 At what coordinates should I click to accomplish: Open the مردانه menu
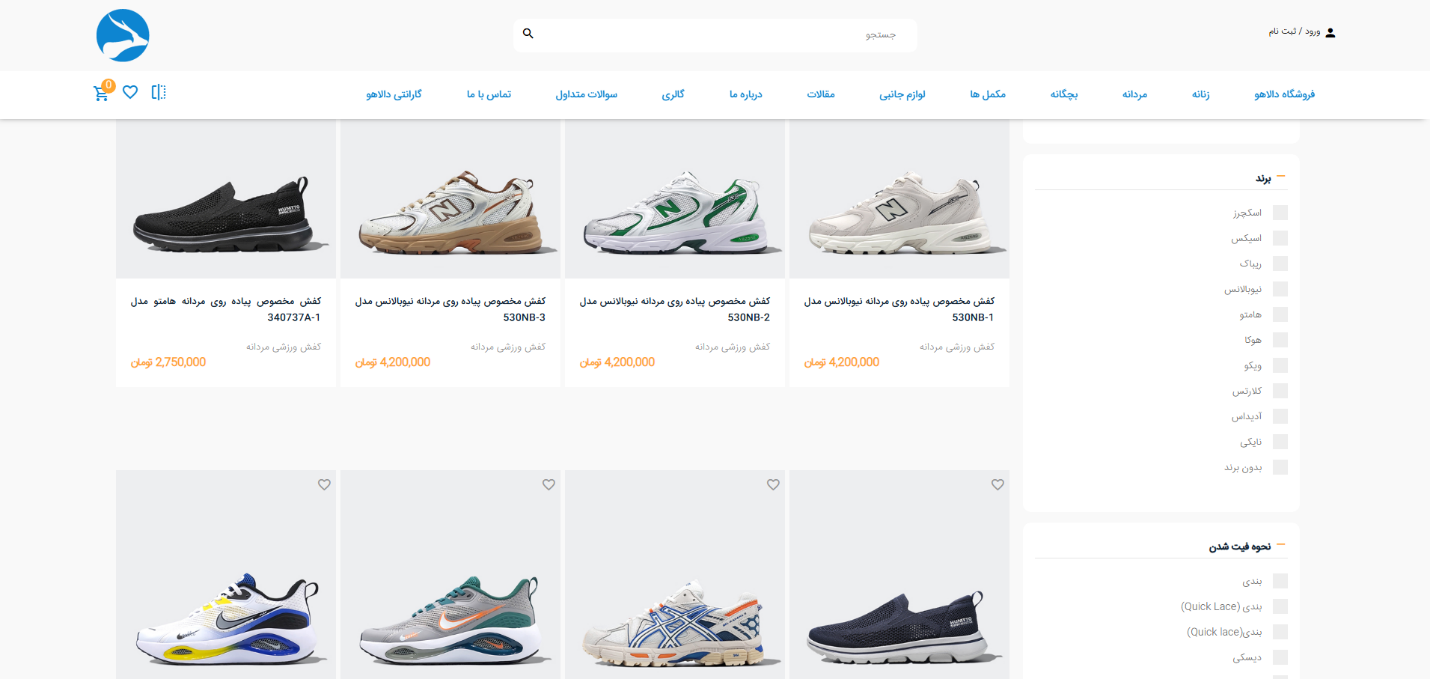(x=1134, y=94)
